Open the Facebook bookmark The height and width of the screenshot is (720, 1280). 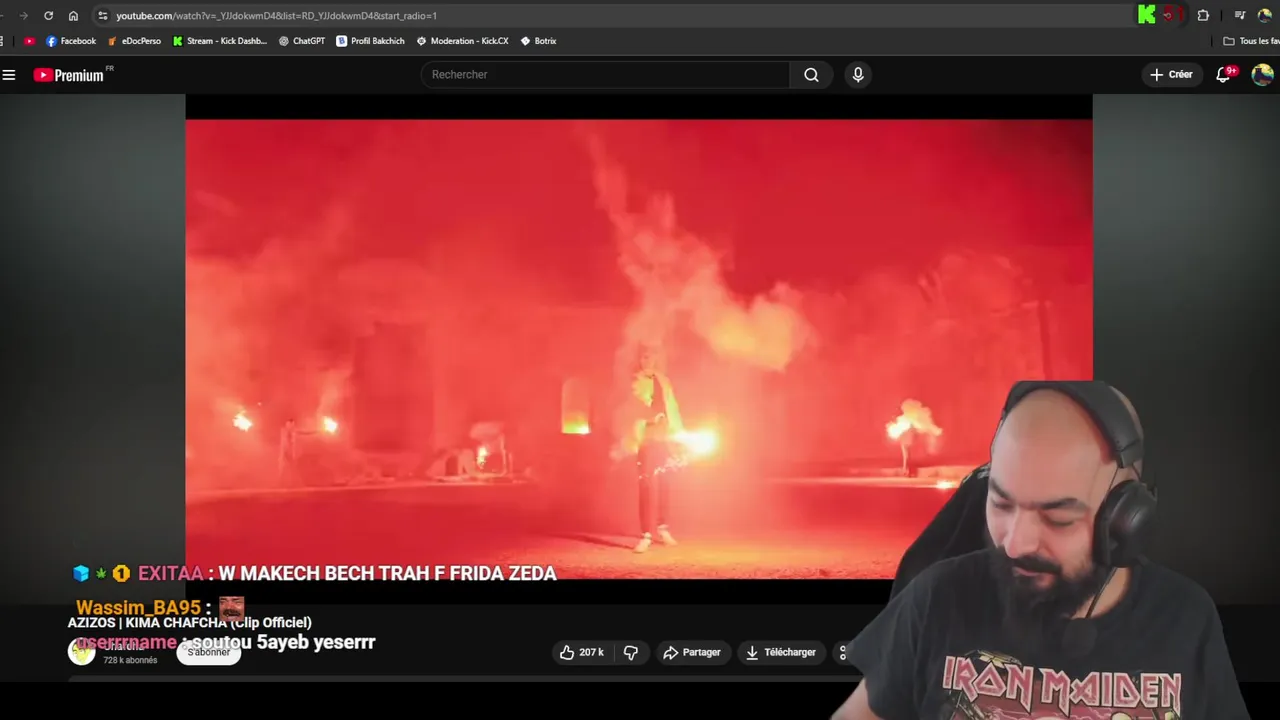pos(71,41)
